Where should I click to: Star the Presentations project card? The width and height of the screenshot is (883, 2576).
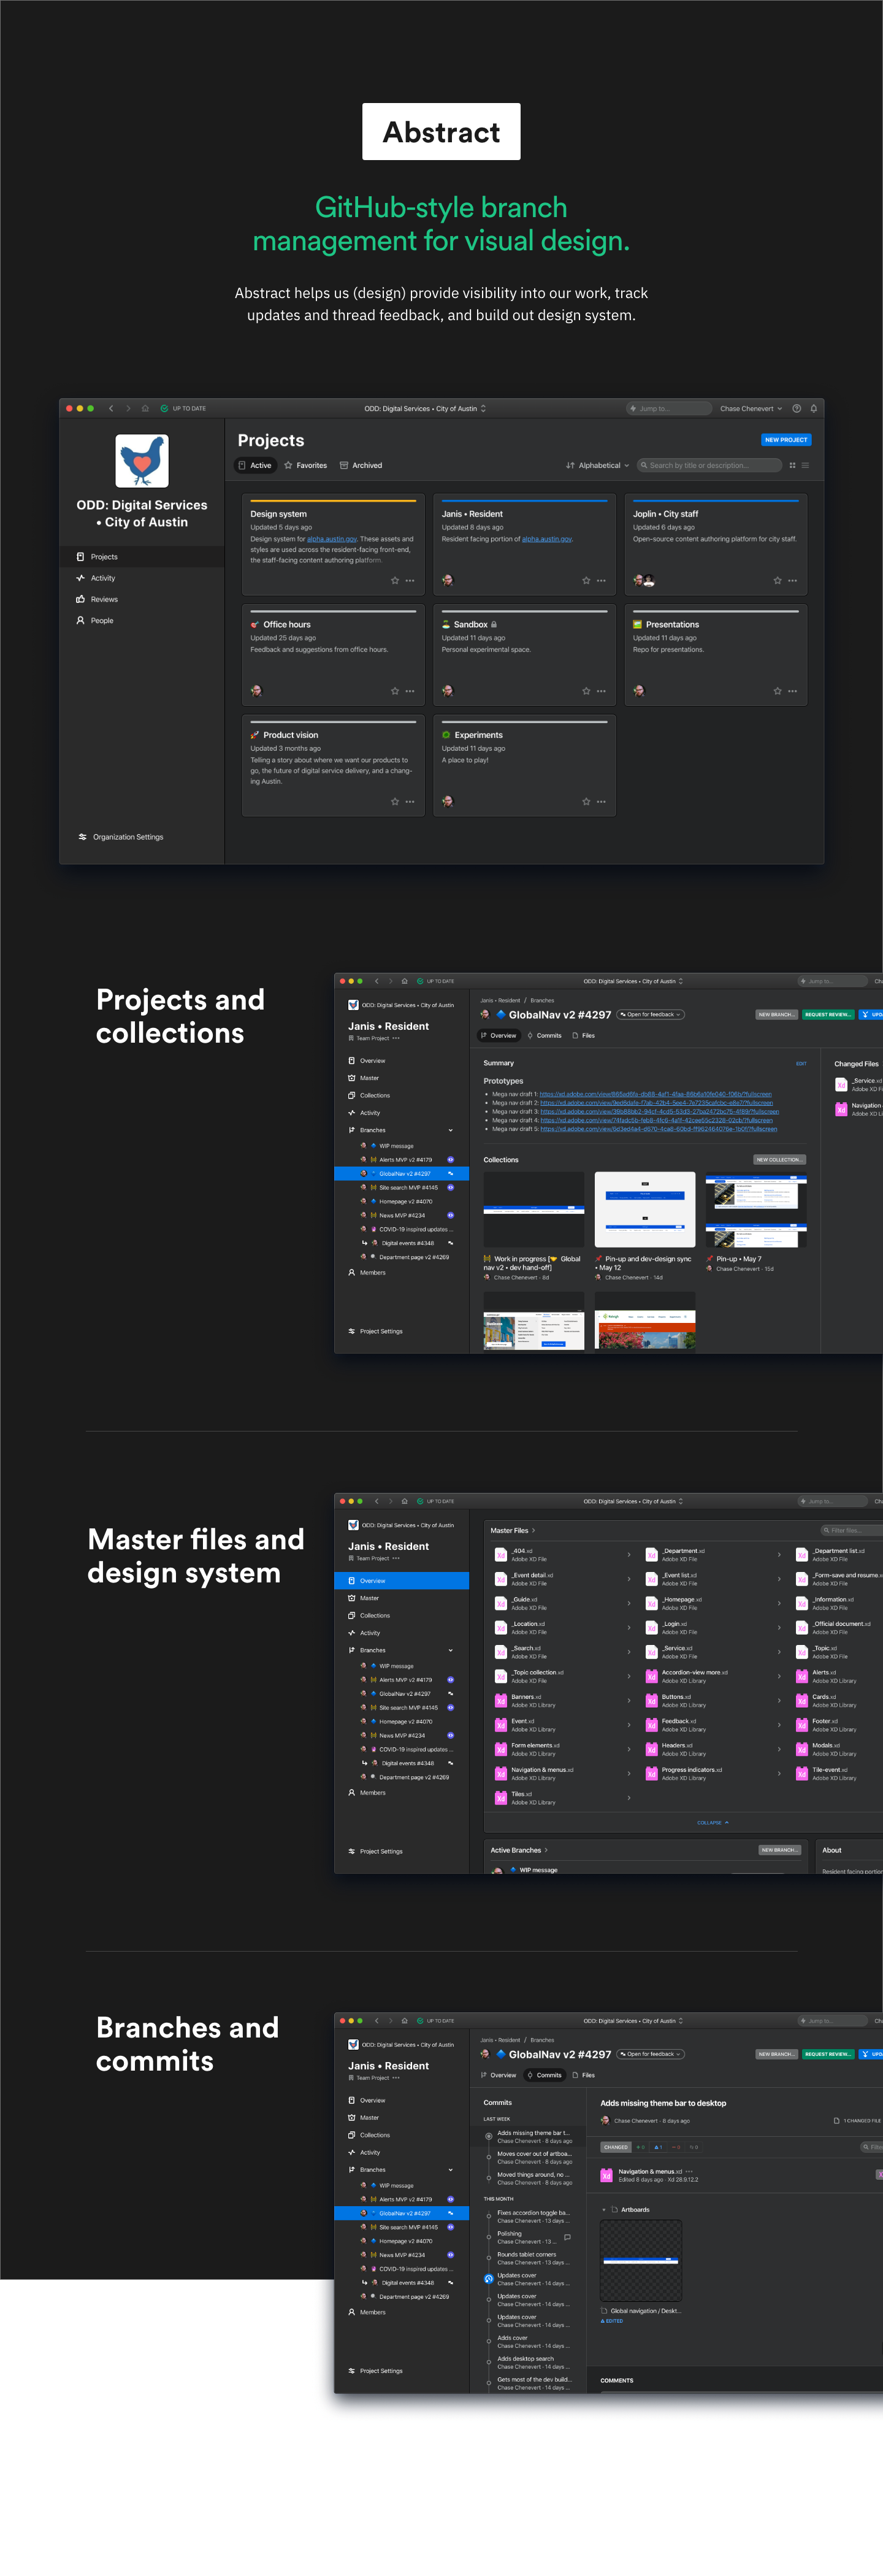tap(777, 691)
